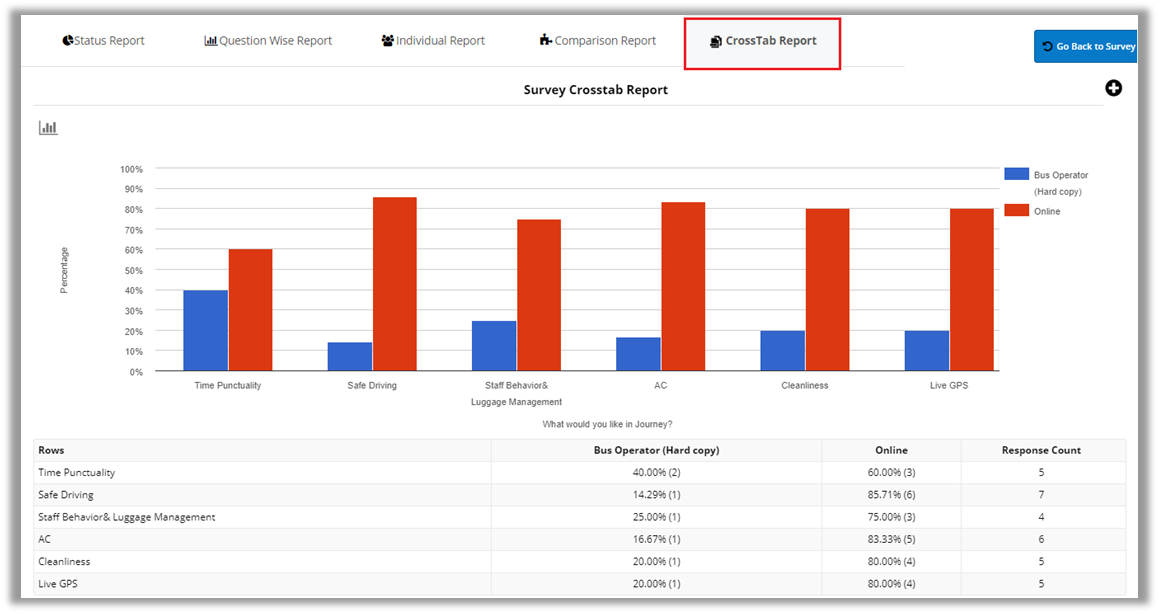1160x614 pixels.
Task: Click the red Live GPS bar
Action: (x=971, y=290)
